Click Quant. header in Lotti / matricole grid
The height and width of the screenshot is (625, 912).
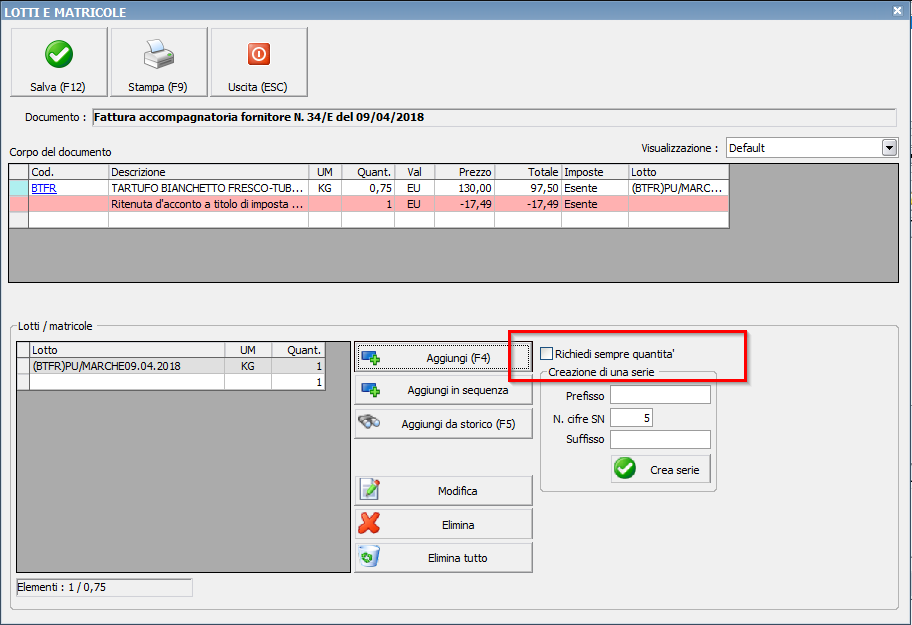[298, 350]
